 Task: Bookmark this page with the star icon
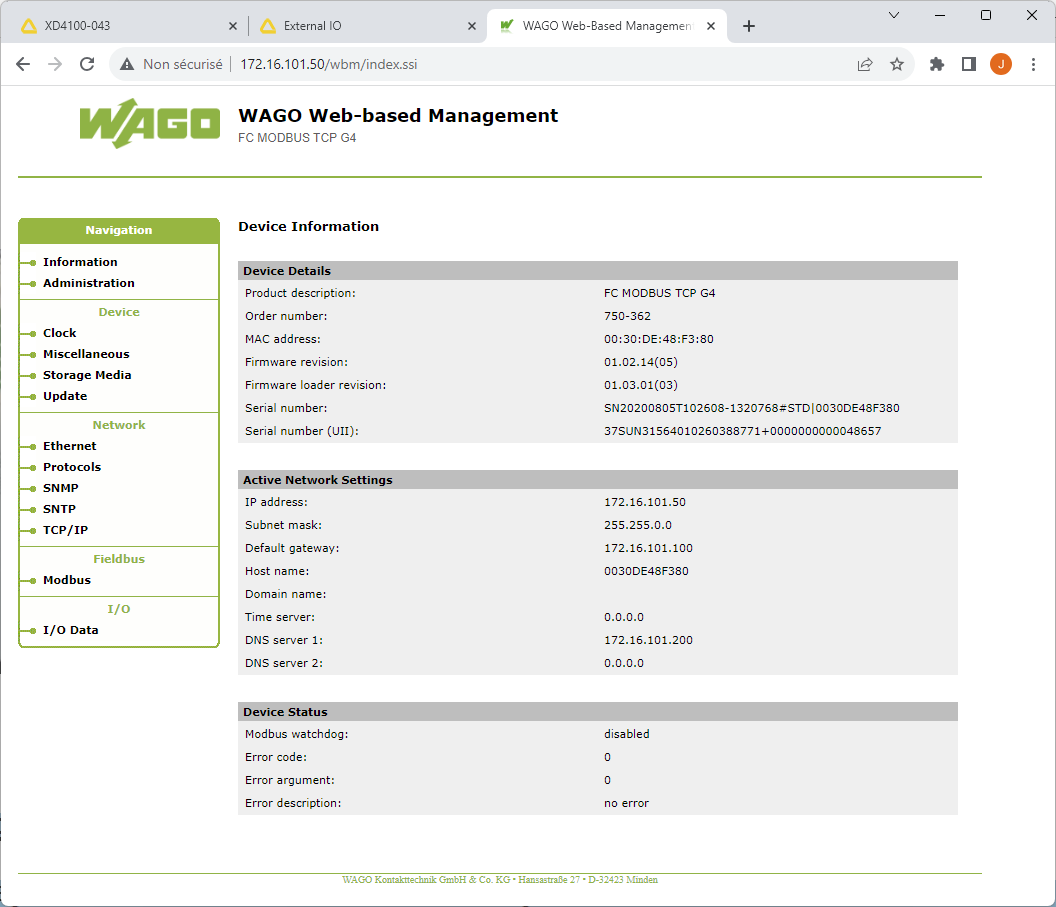click(x=897, y=64)
